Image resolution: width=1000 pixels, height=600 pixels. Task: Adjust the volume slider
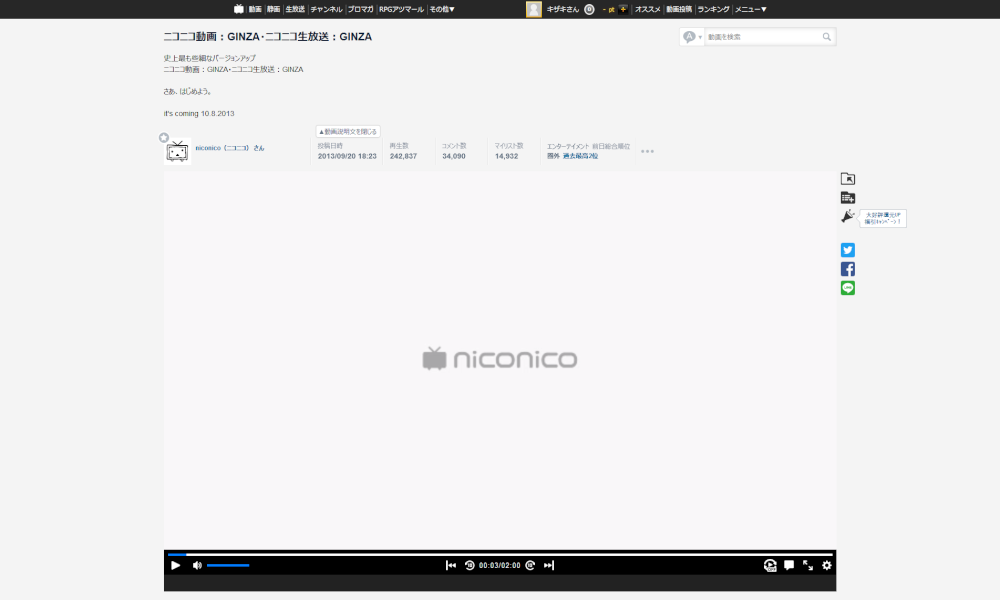[228, 566]
